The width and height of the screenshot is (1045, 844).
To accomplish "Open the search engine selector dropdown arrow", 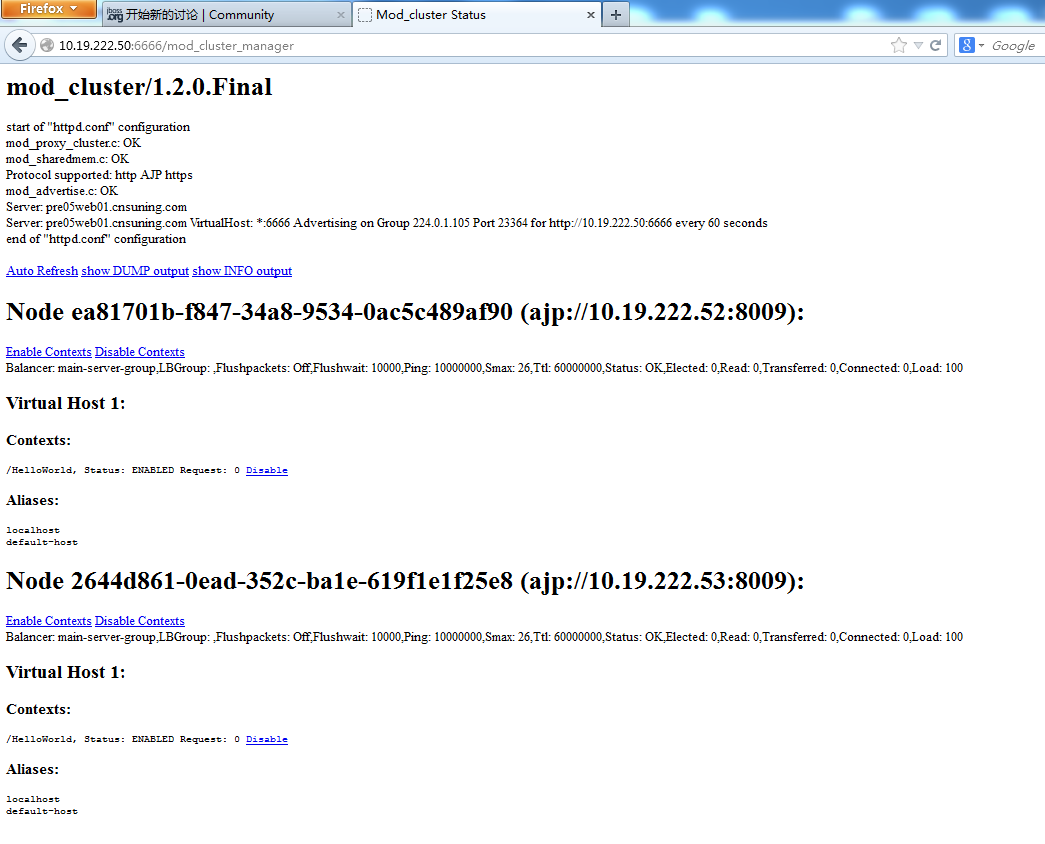I will click(981, 45).
